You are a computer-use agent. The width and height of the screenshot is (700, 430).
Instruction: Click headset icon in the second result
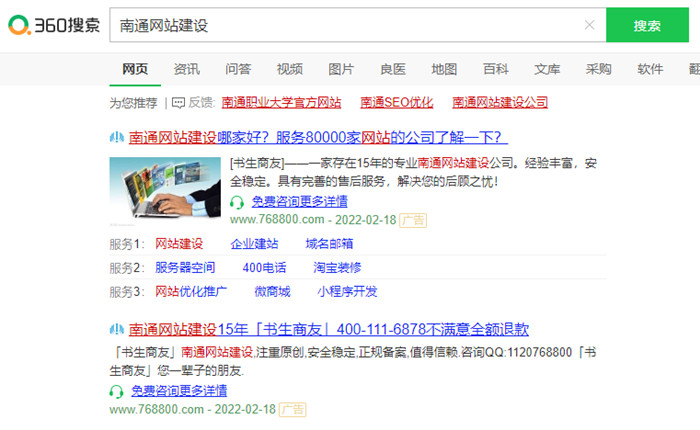117,392
